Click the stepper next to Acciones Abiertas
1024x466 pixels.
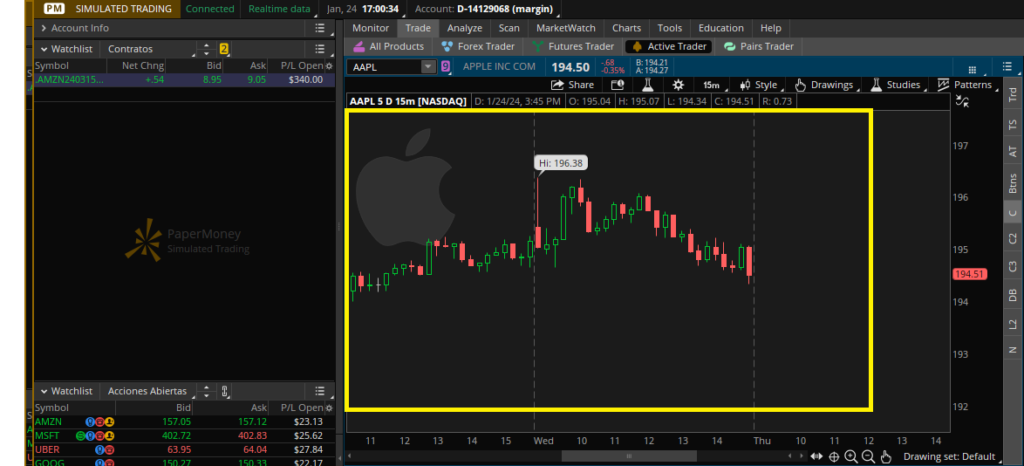206,391
